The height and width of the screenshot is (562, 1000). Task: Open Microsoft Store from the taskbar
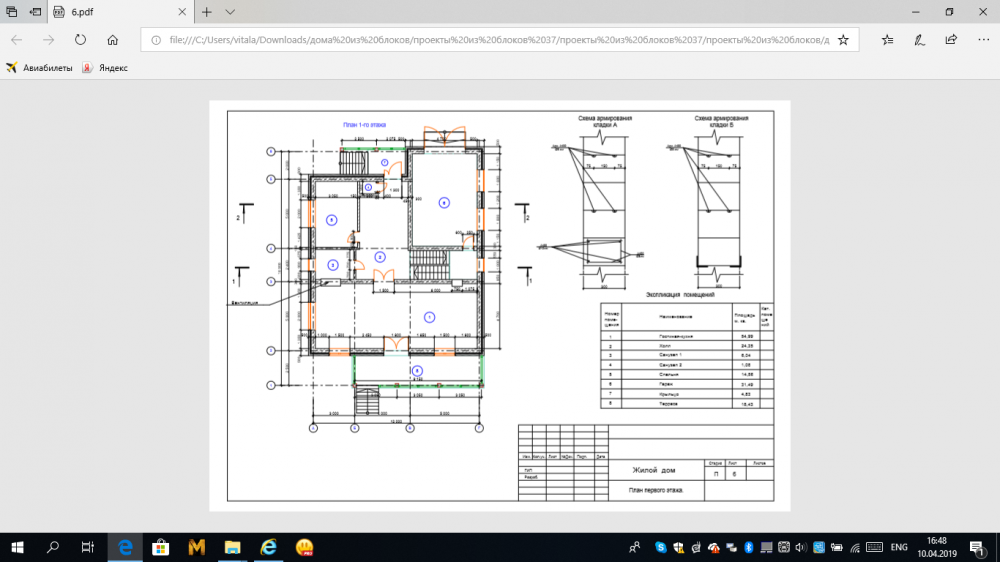pos(160,547)
